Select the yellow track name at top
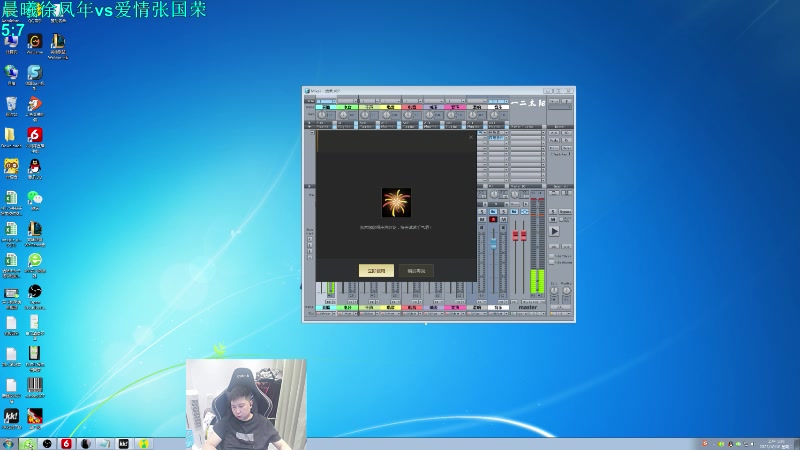The image size is (800, 450). coord(390,107)
